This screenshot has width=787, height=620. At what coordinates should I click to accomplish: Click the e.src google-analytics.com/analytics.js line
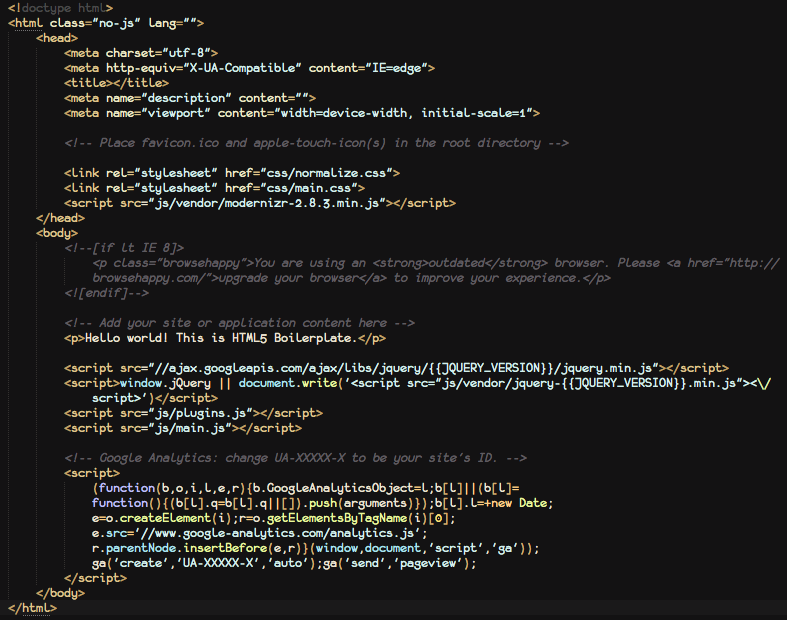click(259, 534)
